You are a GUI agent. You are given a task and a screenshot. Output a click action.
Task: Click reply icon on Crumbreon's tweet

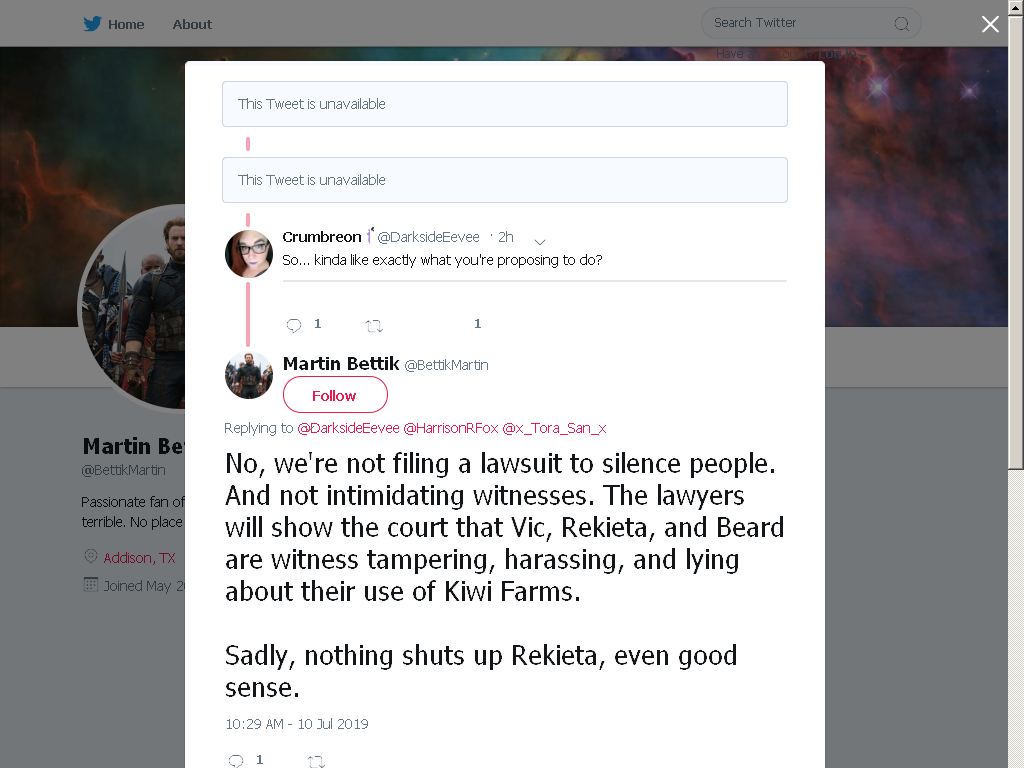(x=294, y=325)
